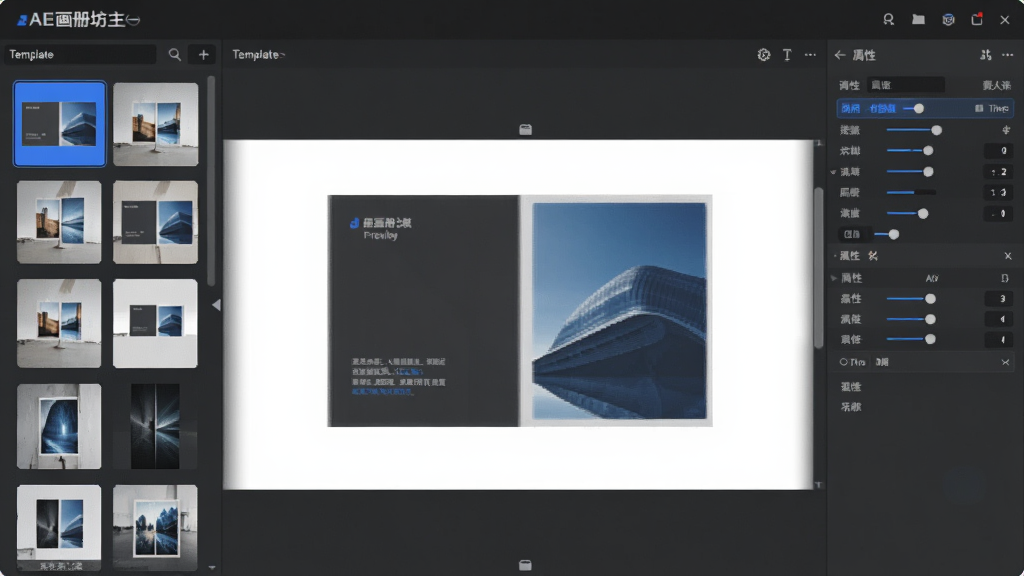The width and height of the screenshot is (1024, 576).
Task: Click the handle icon above the canvas page
Action: (x=525, y=129)
